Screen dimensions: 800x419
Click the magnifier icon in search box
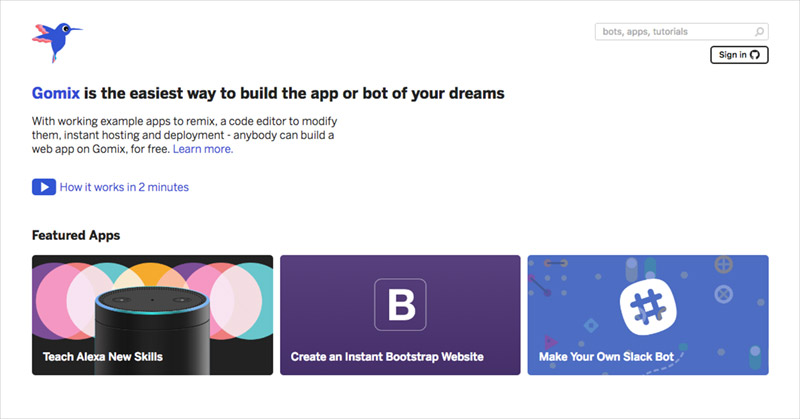(759, 32)
